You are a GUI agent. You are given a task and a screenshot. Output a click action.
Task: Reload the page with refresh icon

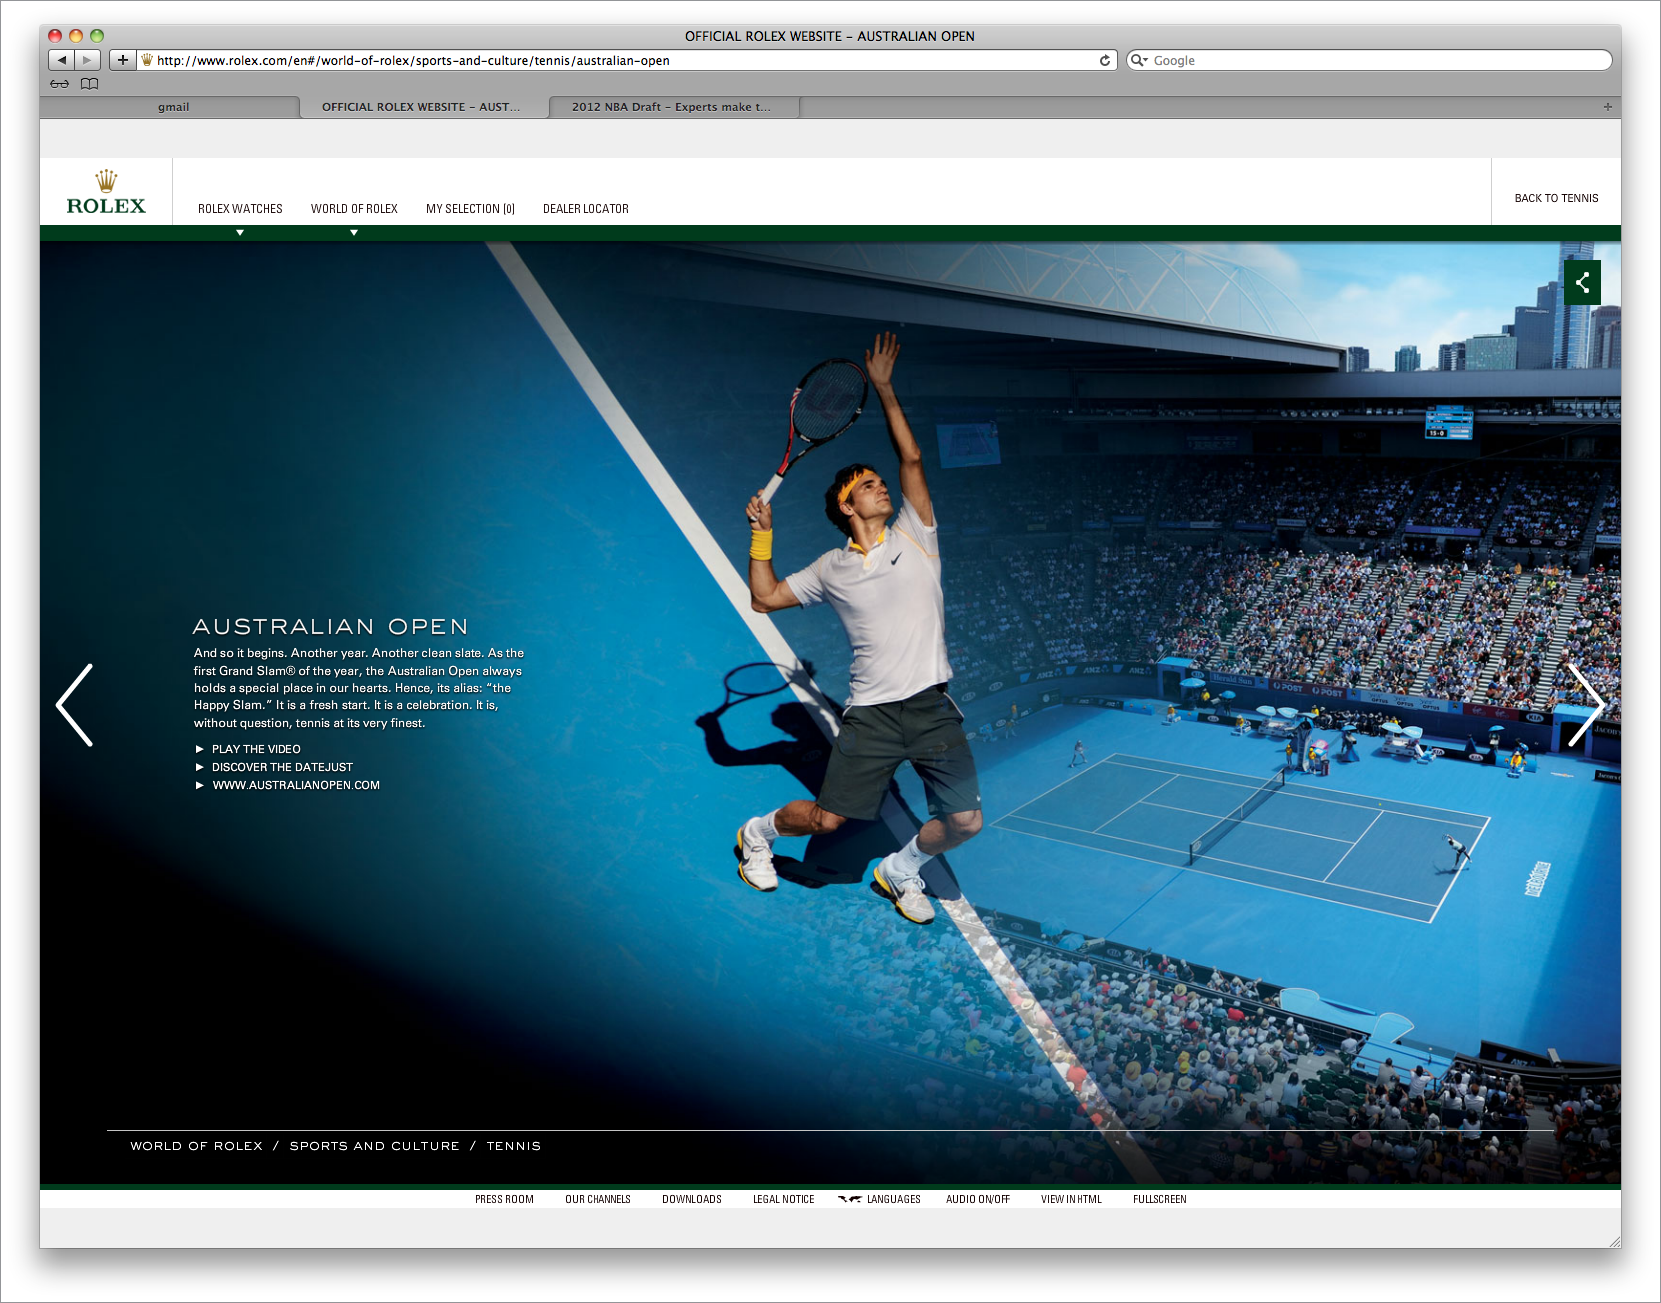(x=1105, y=60)
